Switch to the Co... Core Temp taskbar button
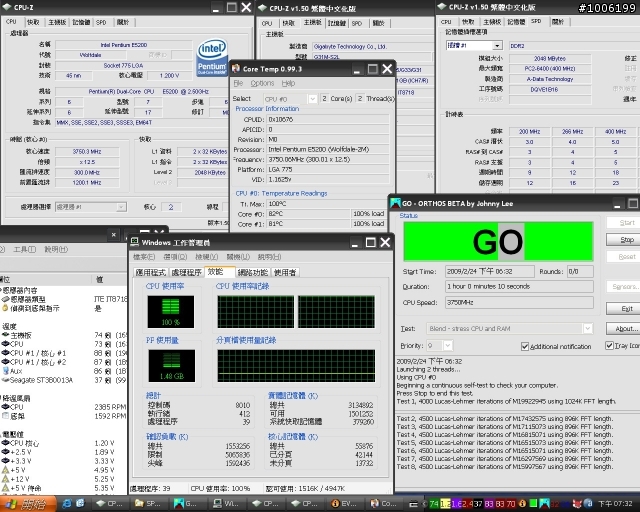The image size is (640, 512). coord(384,503)
